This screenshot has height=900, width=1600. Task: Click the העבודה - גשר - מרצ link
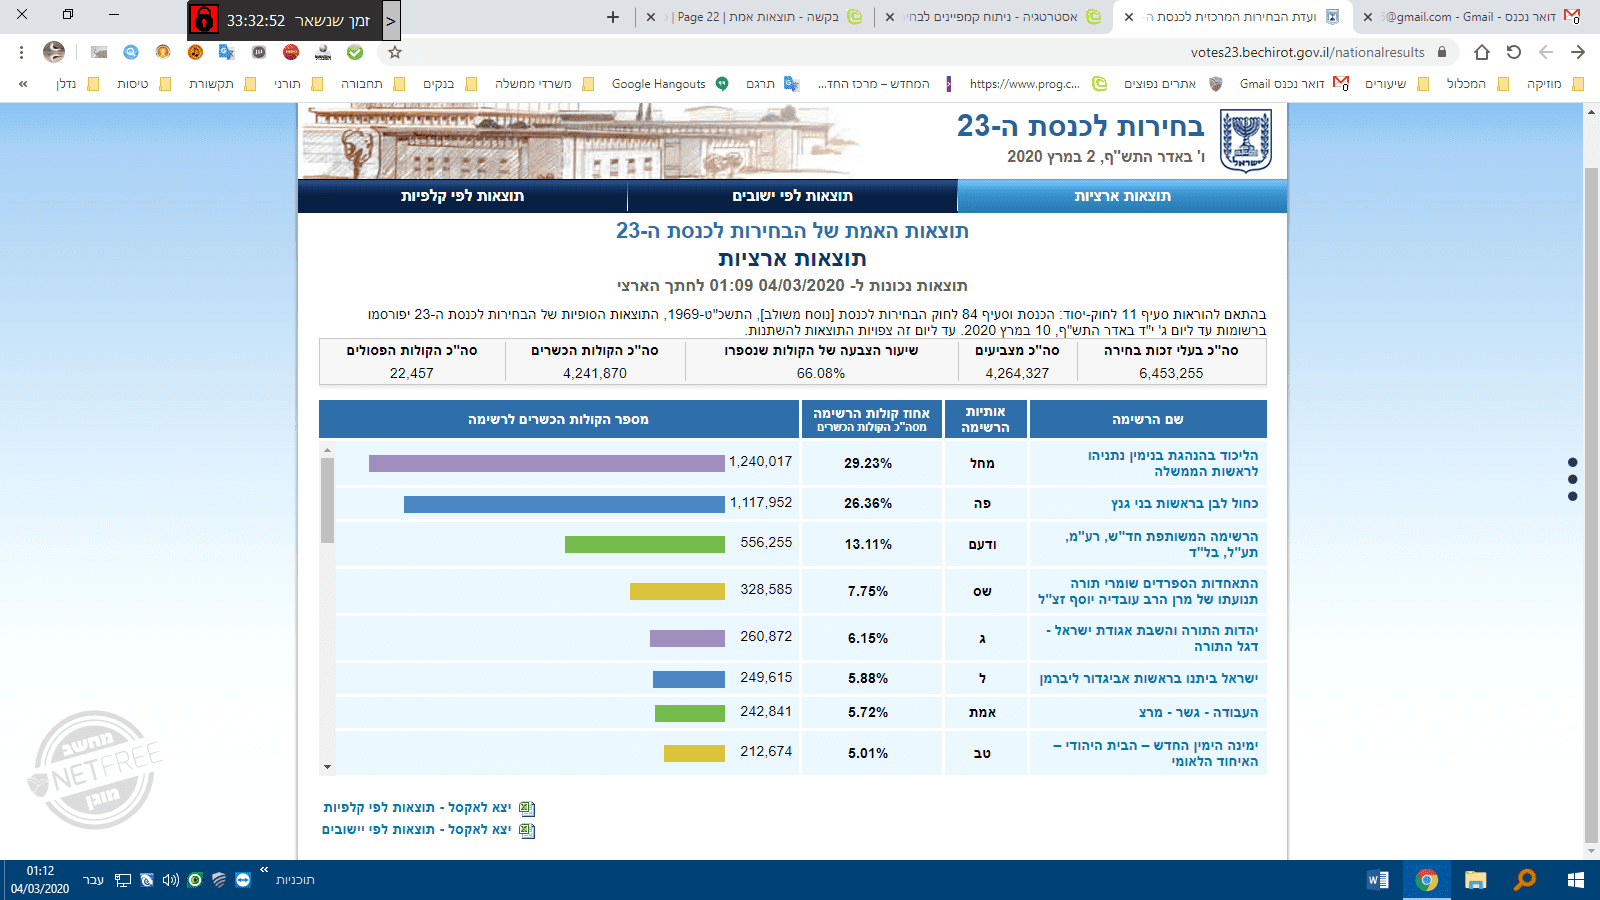(1198, 712)
